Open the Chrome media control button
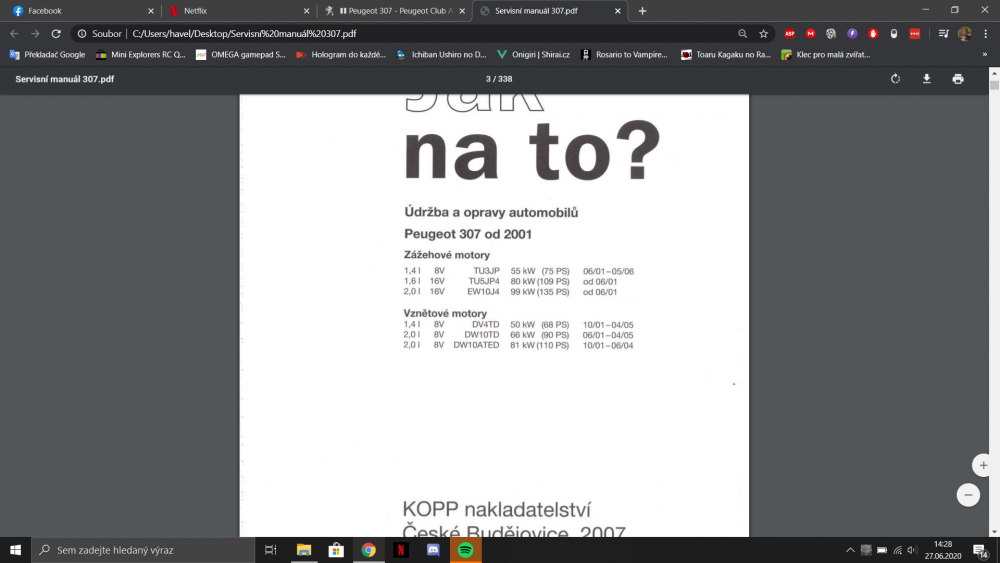Screen dimensions: 1000x563 point(943,33)
